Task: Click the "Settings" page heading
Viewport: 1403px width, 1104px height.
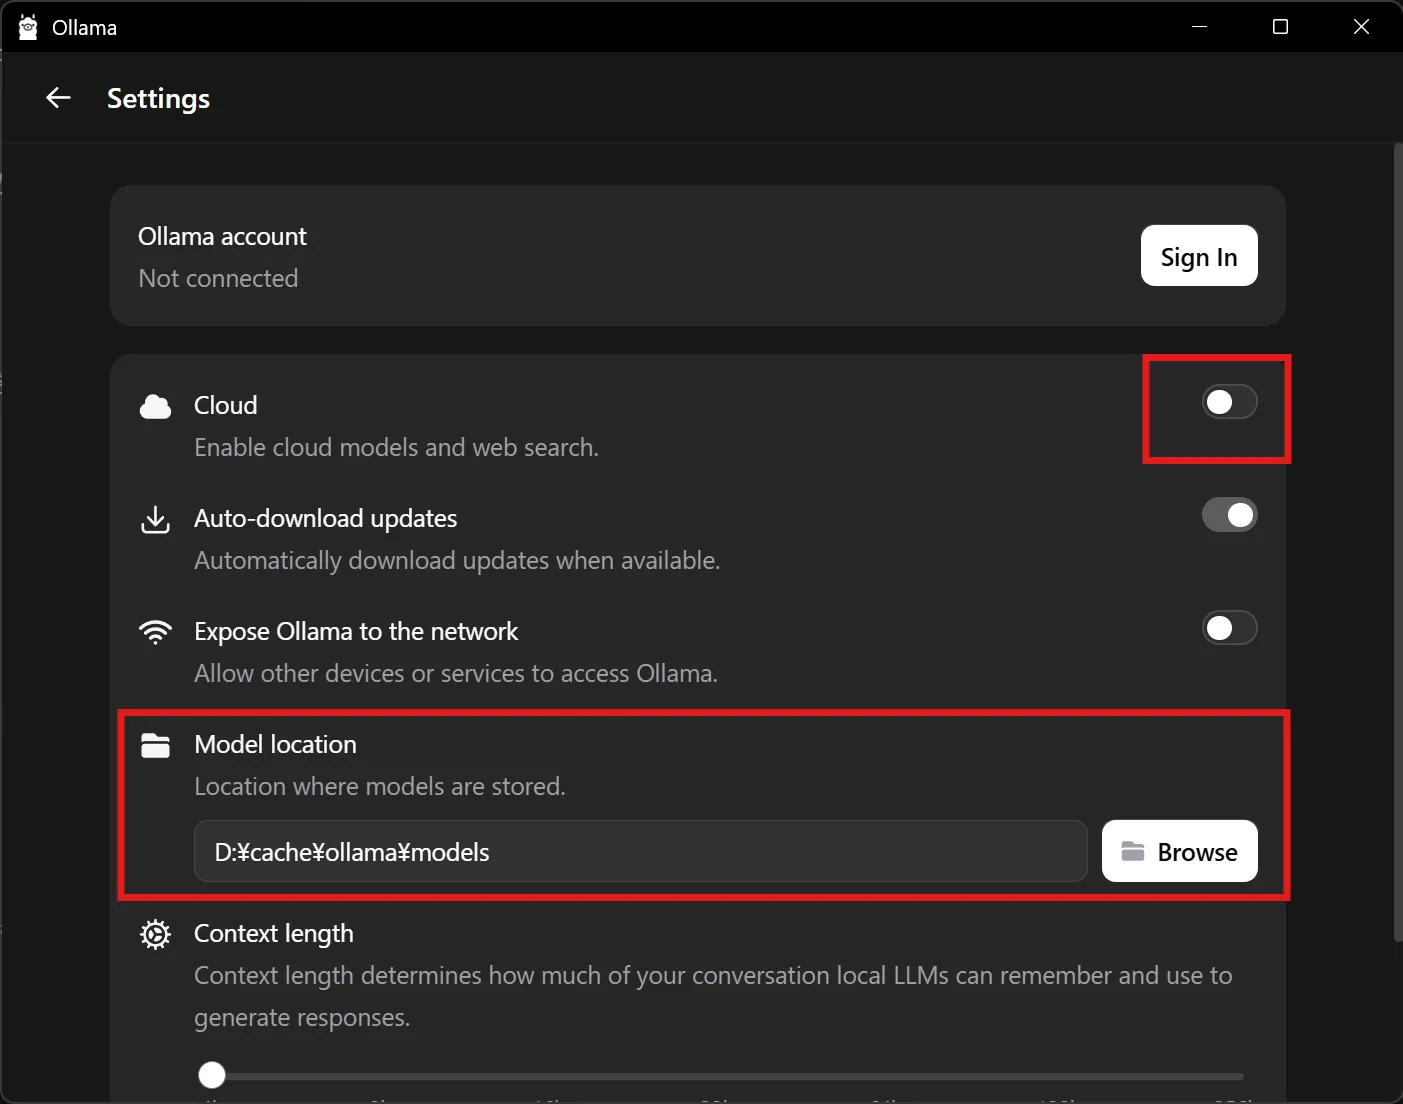Action: [158, 99]
